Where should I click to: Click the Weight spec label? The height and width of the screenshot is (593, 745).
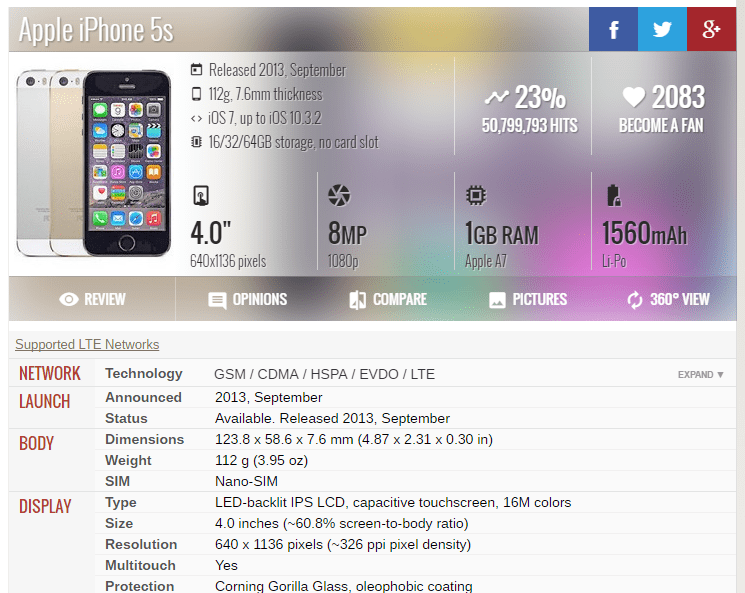point(128,460)
